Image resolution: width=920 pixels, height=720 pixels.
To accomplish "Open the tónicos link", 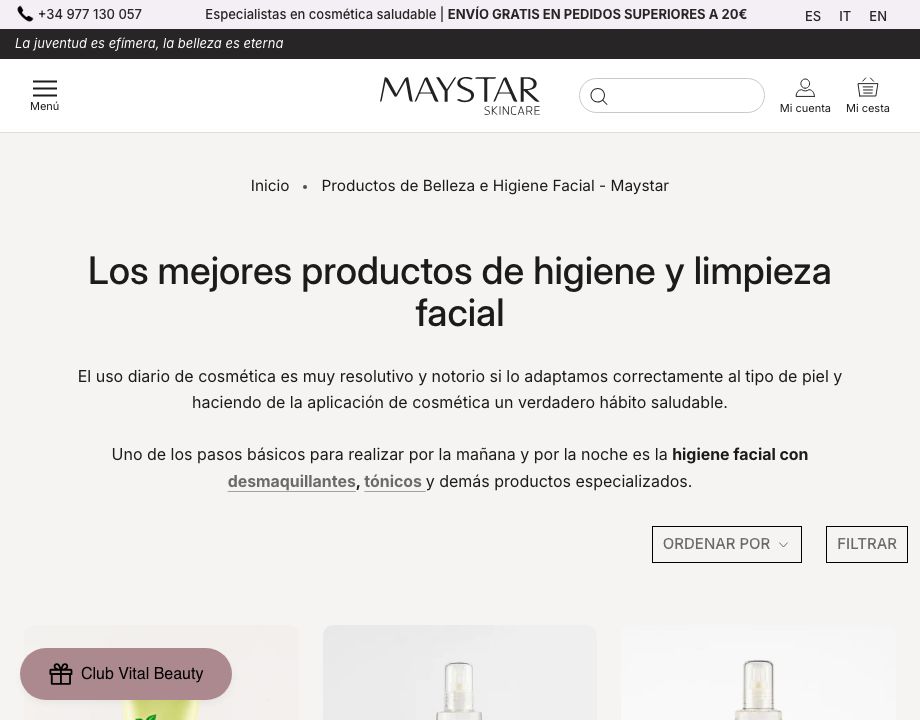I will click(x=393, y=481).
